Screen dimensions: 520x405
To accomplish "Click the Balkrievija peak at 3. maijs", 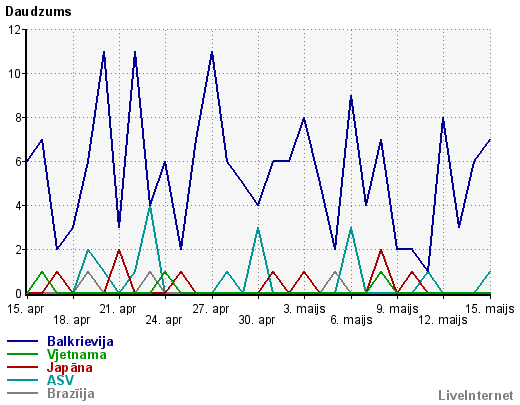I will 304,118.
